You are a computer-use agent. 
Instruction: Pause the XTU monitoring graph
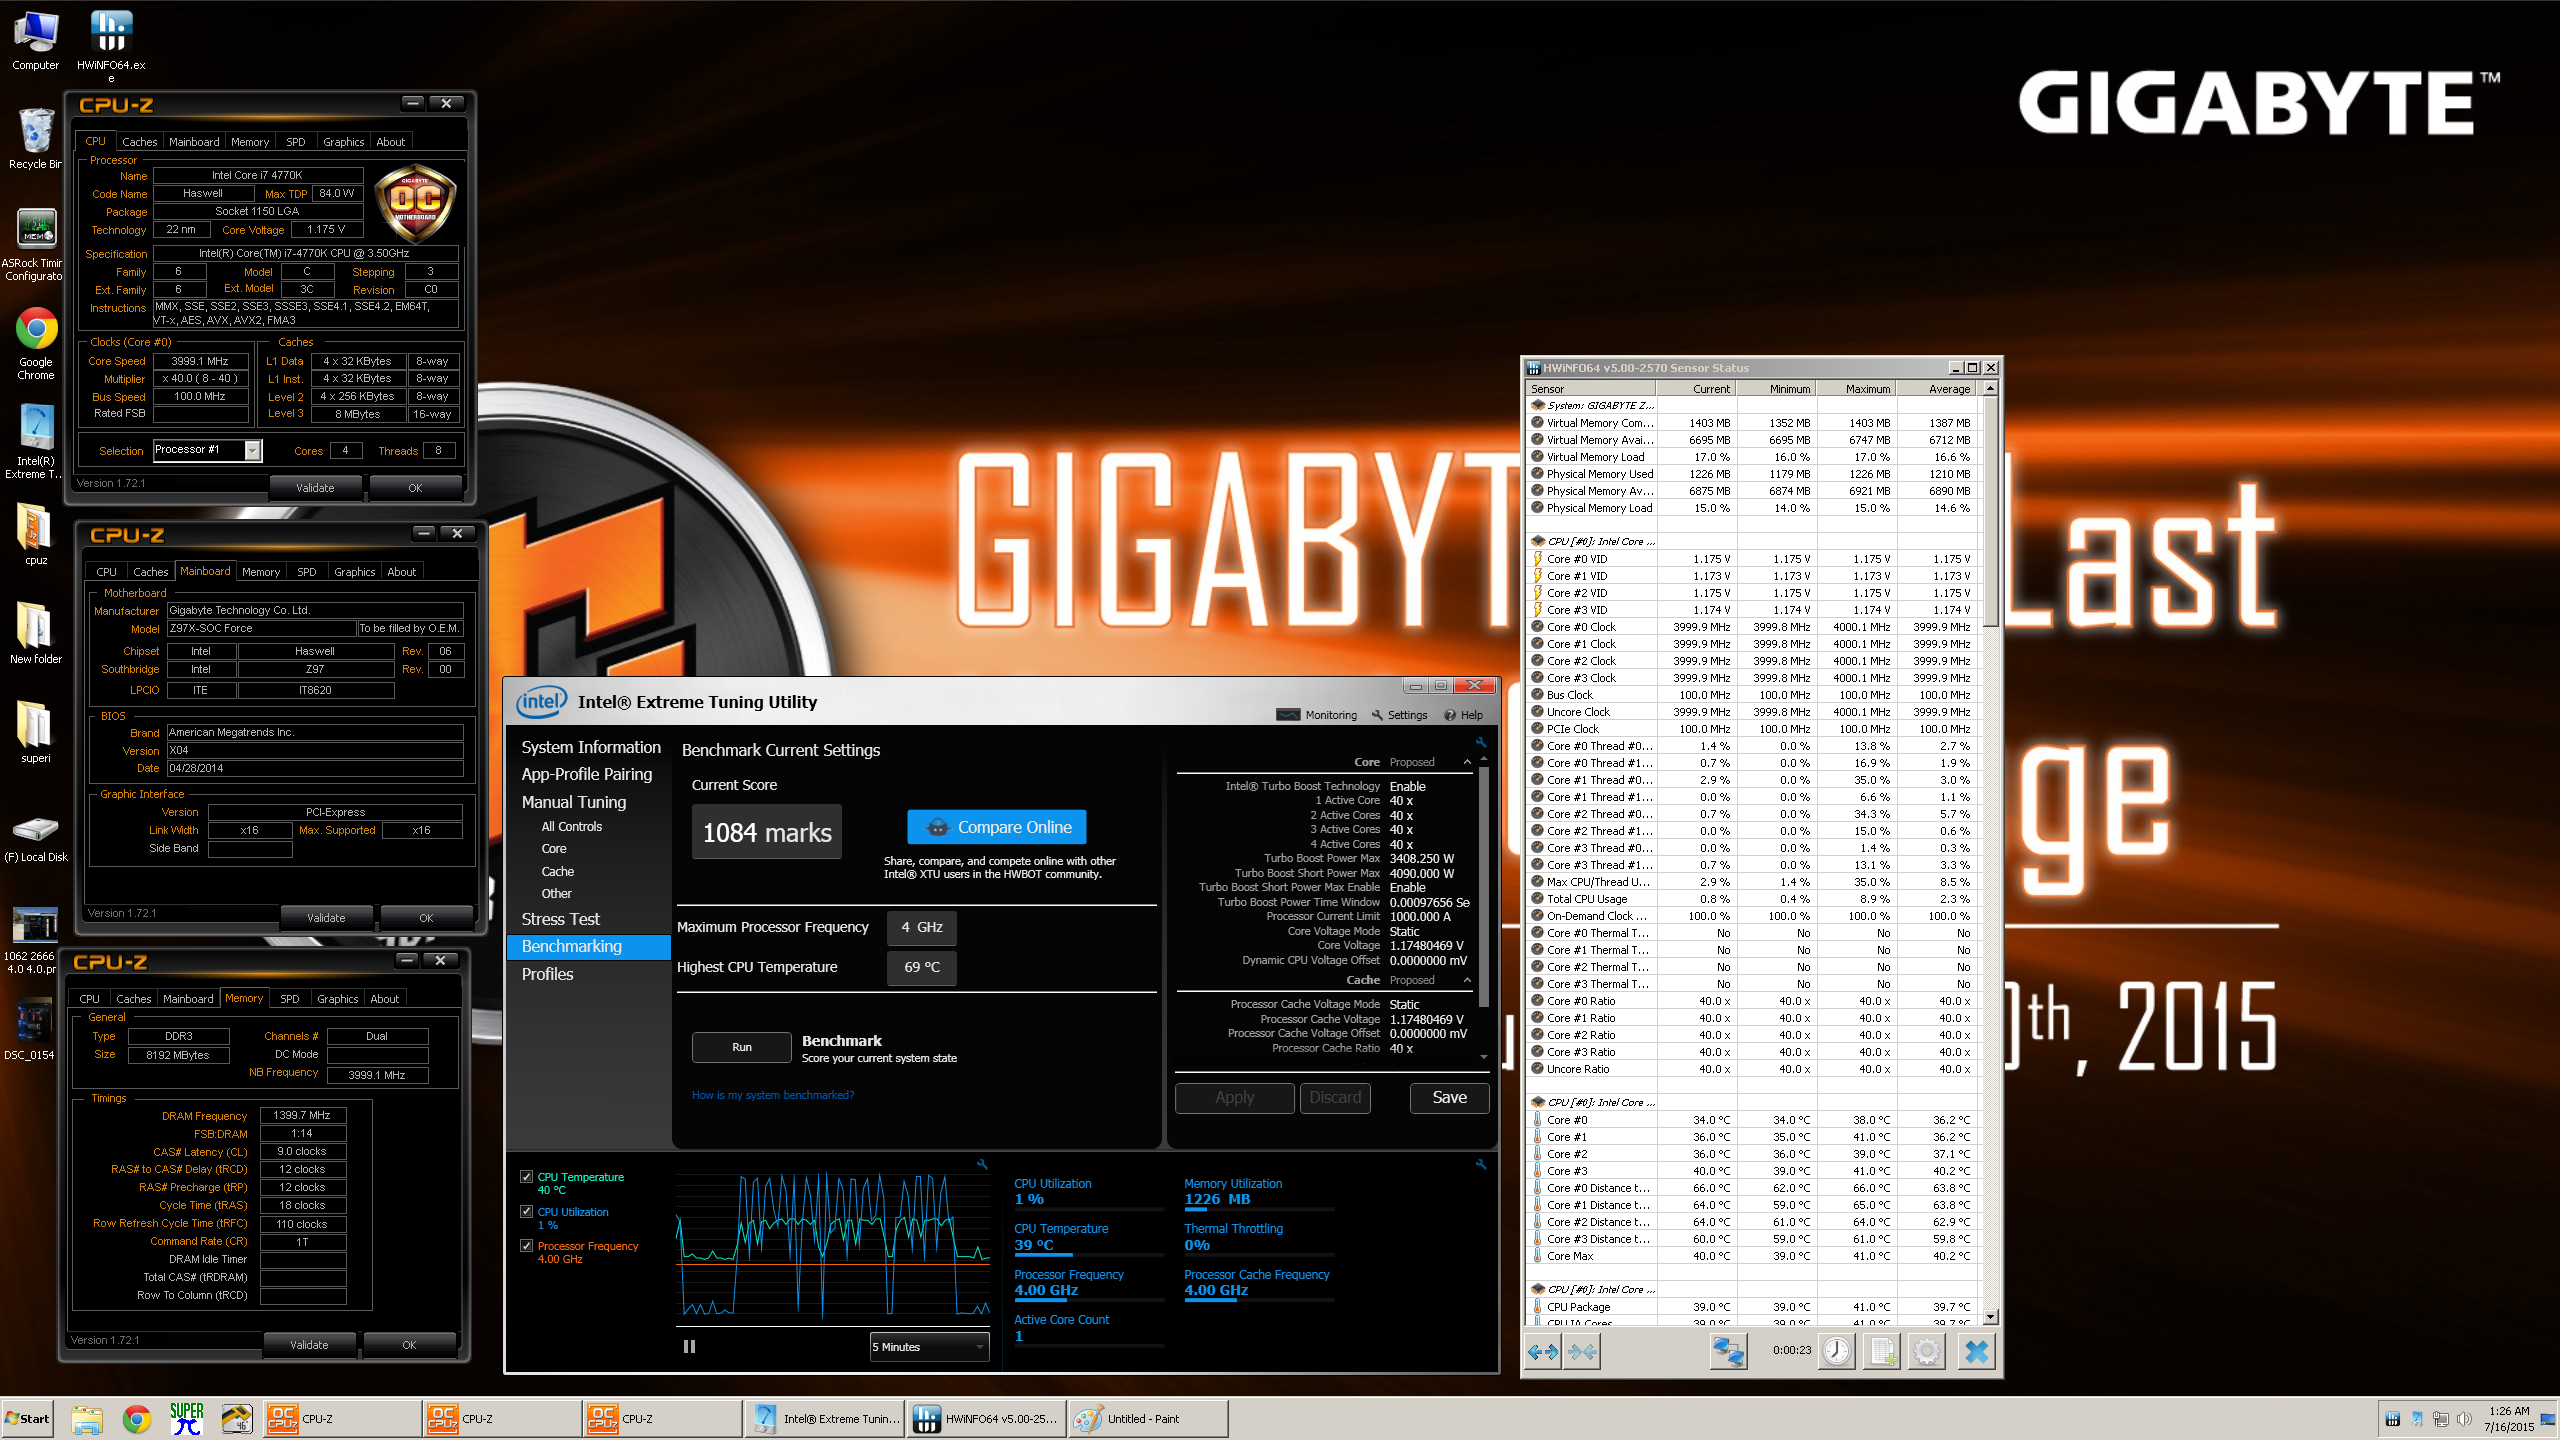689,1347
